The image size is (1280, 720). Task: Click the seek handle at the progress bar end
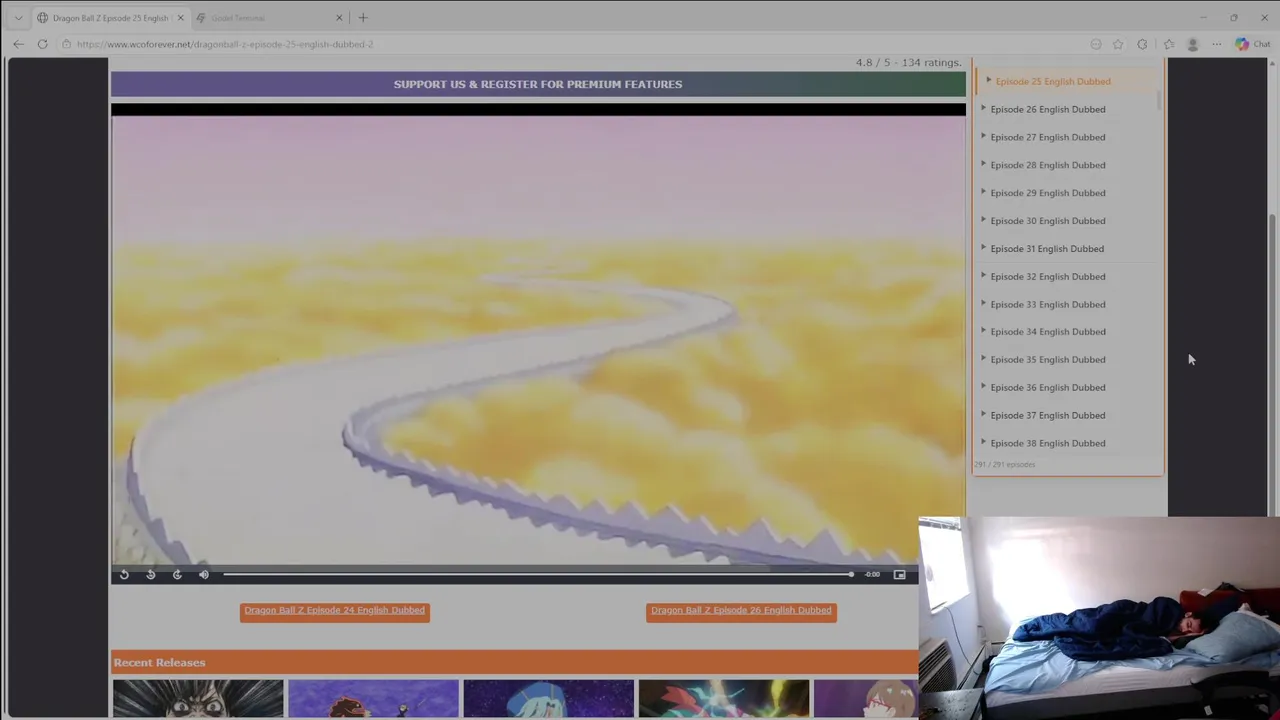(x=851, y=574)
